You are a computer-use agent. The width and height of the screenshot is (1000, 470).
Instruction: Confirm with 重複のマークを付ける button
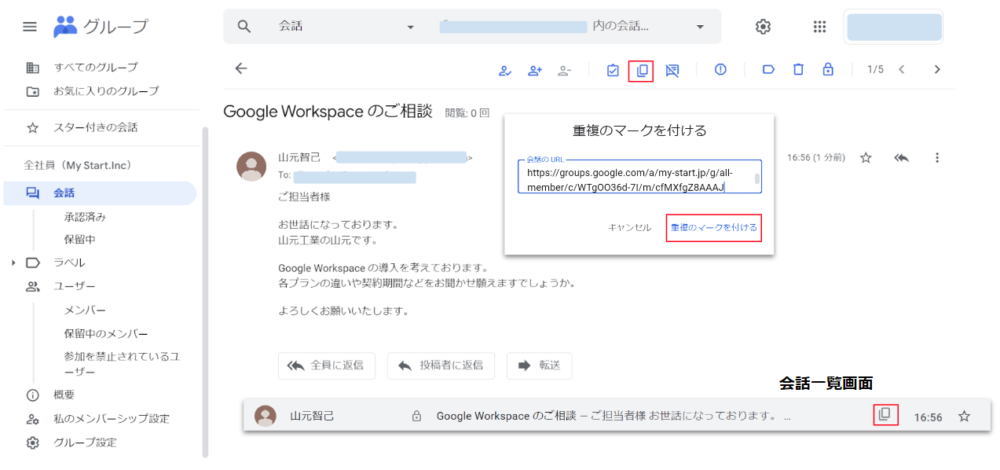(714, 228)
